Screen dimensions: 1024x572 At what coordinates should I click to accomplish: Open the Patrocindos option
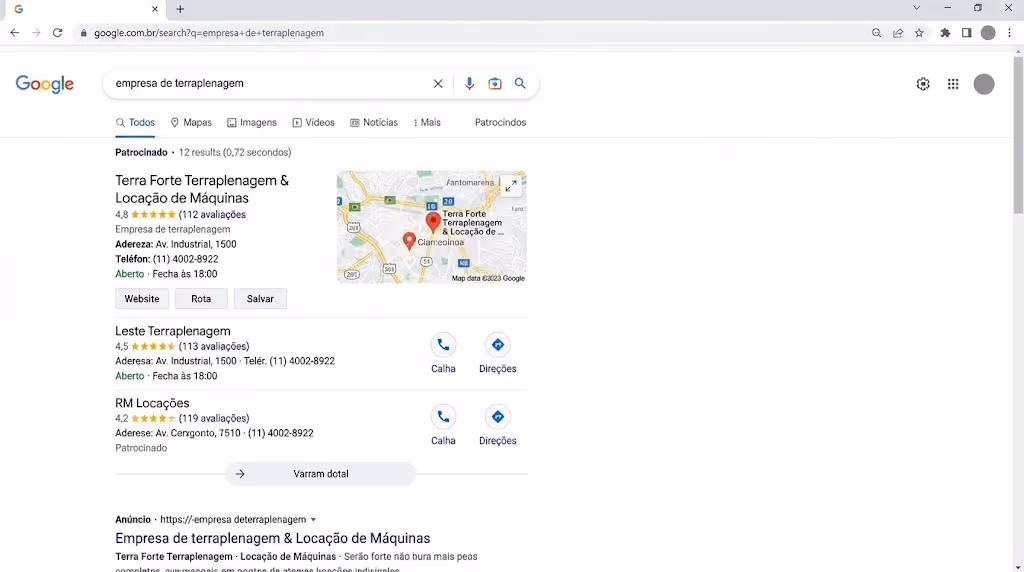pyautogui.click(x=500, y=123)
